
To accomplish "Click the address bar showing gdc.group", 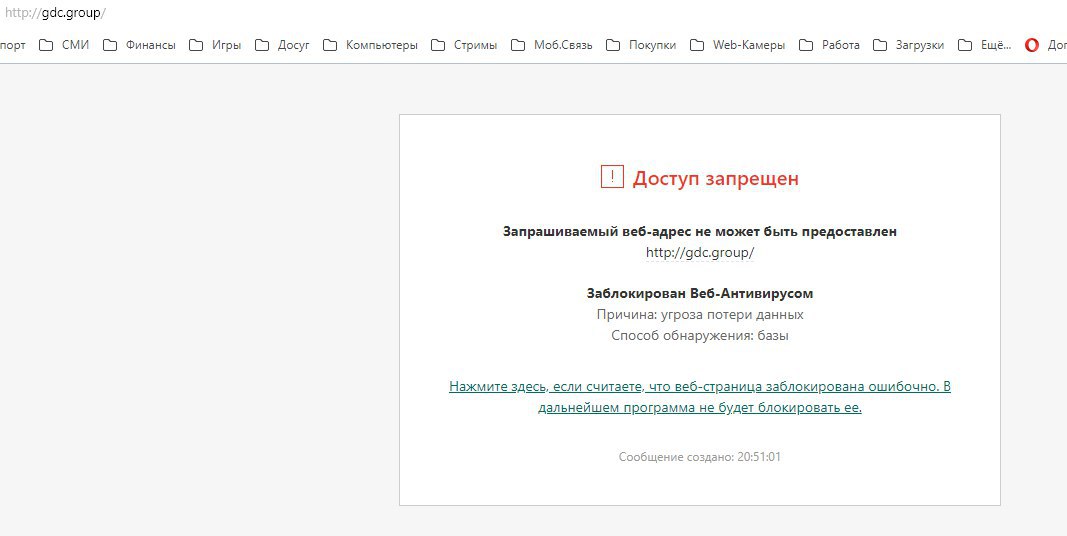I will [x=54, y=12].
